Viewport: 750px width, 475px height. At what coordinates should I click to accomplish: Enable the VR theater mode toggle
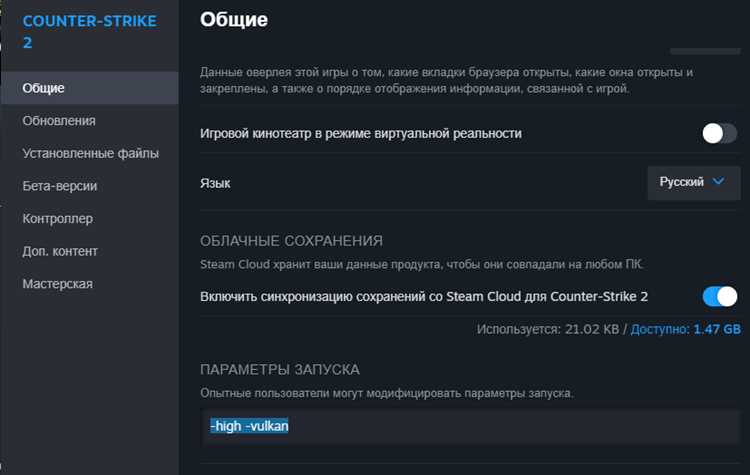(719, 133)
